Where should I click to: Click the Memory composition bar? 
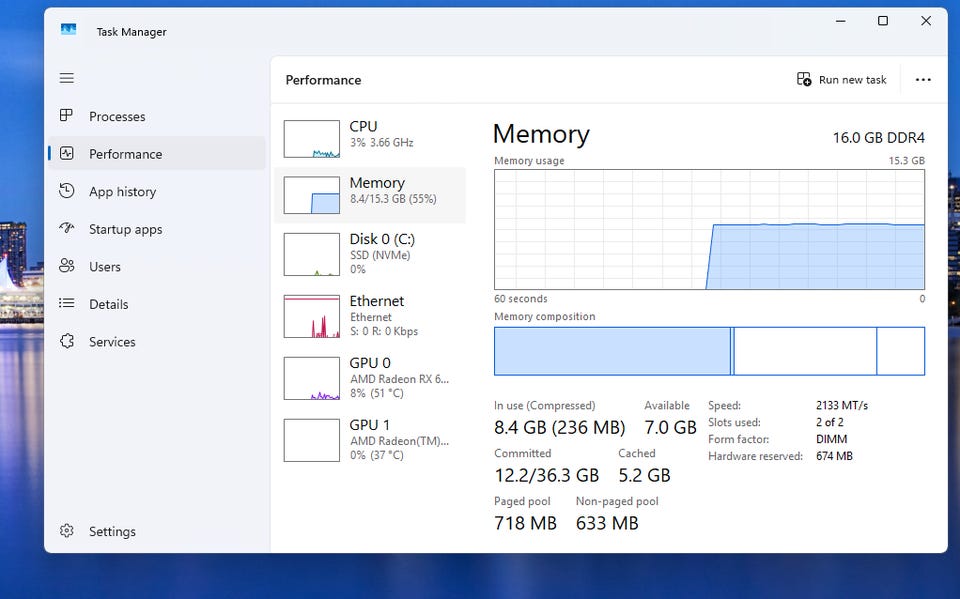[709, 351]
